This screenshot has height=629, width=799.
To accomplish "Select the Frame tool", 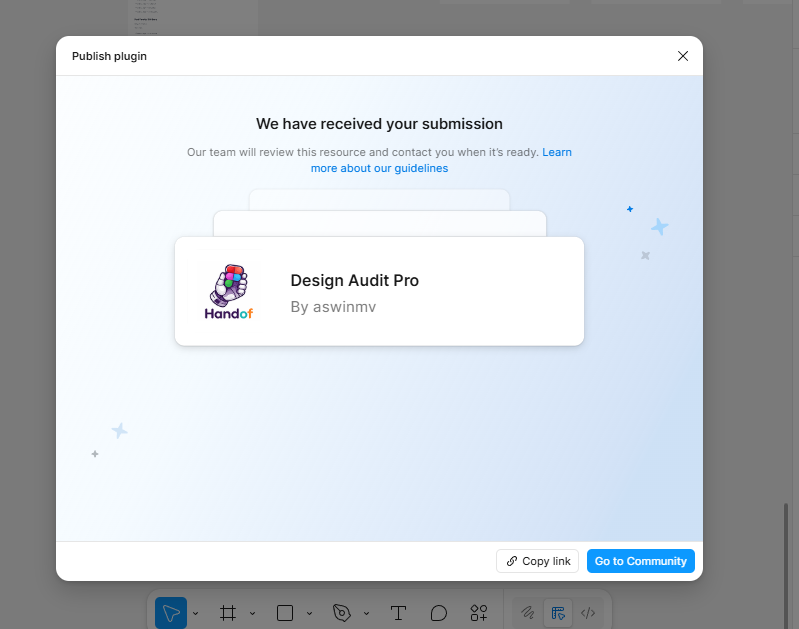I will point(228,613).
